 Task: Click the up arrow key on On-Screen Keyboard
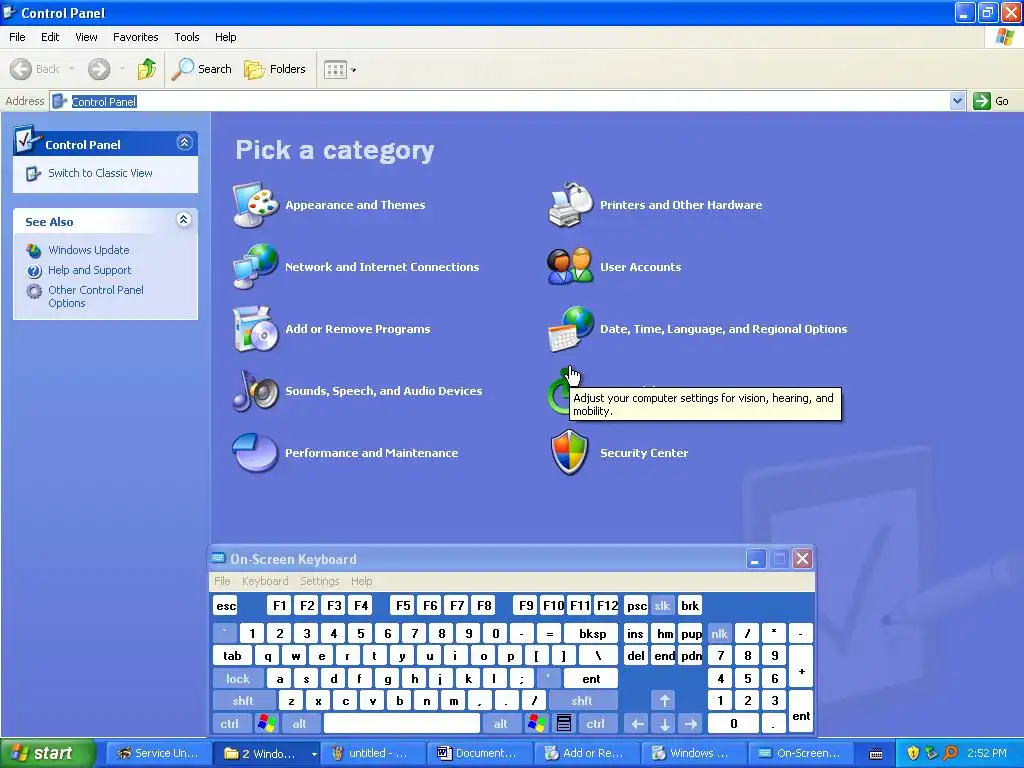664,701
